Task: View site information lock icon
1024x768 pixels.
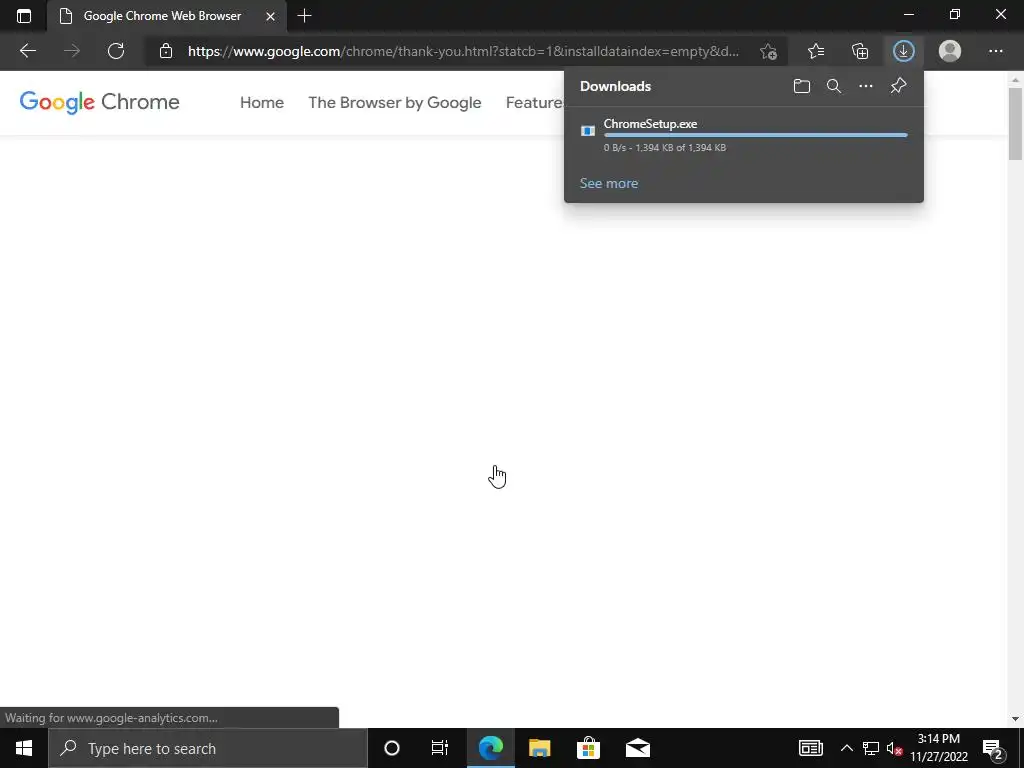Action: [166, 51]
